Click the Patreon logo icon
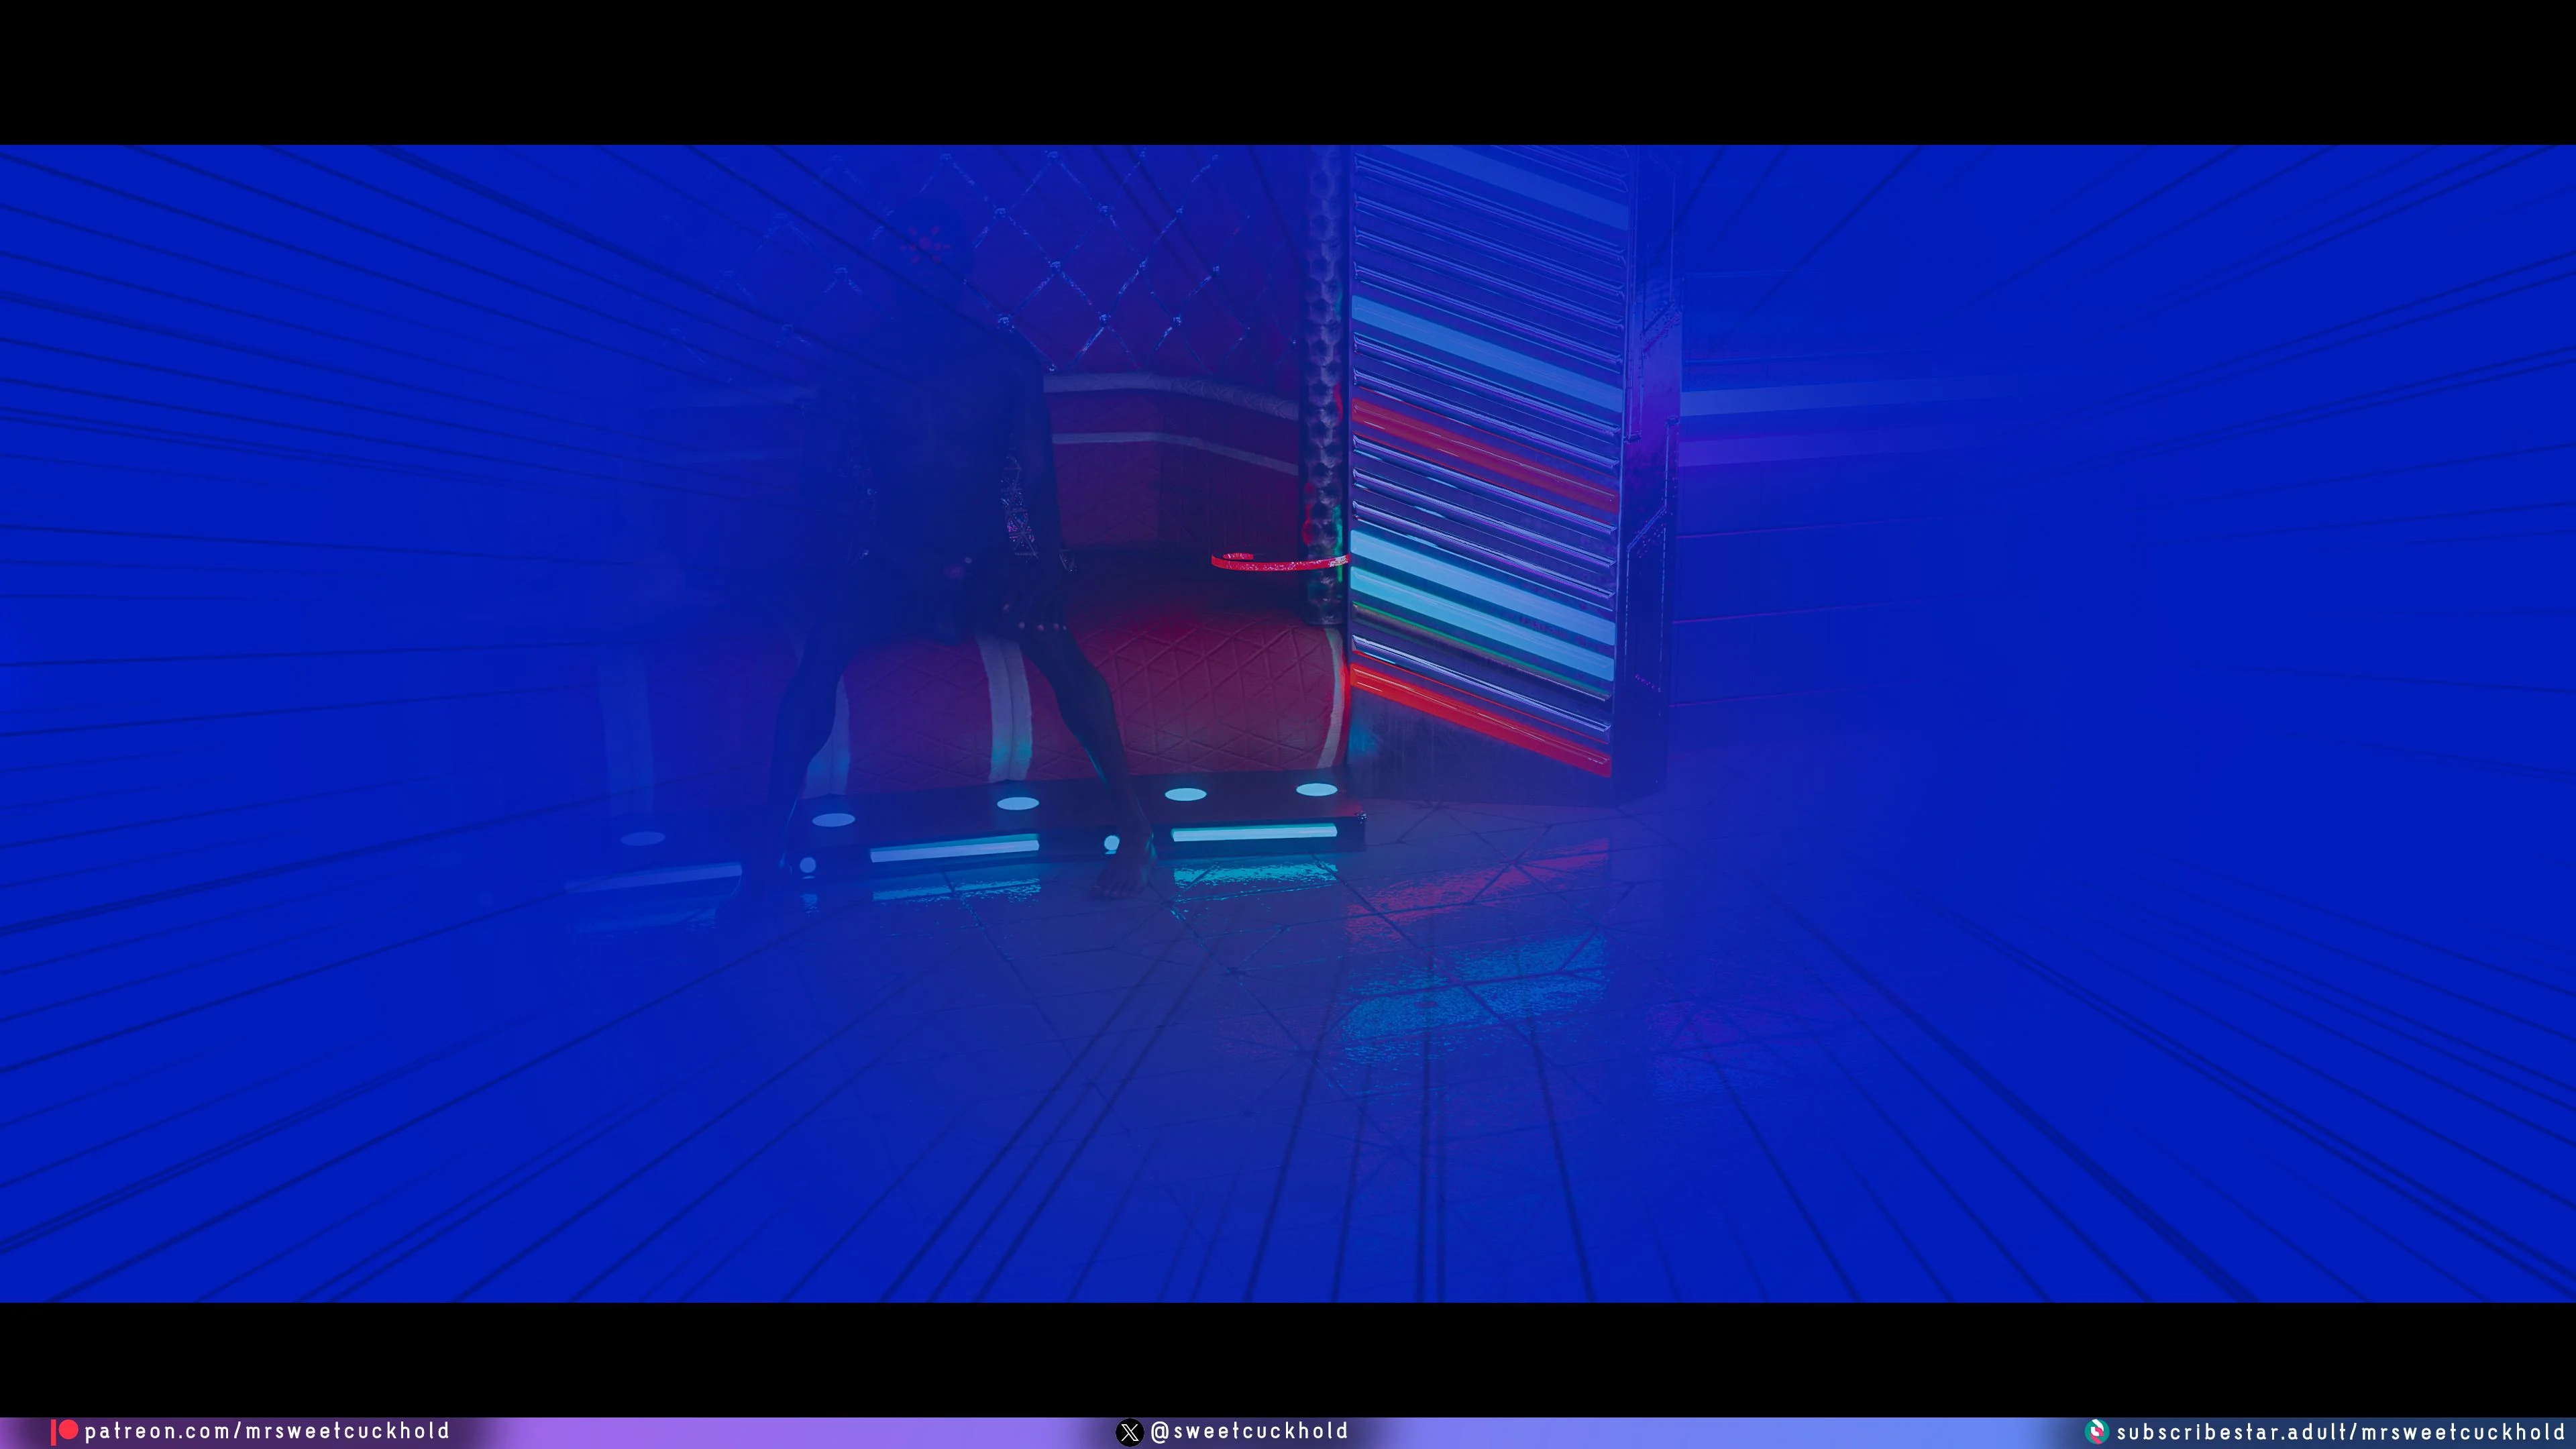The image size is (2576, 1449). click(66, 1431)
